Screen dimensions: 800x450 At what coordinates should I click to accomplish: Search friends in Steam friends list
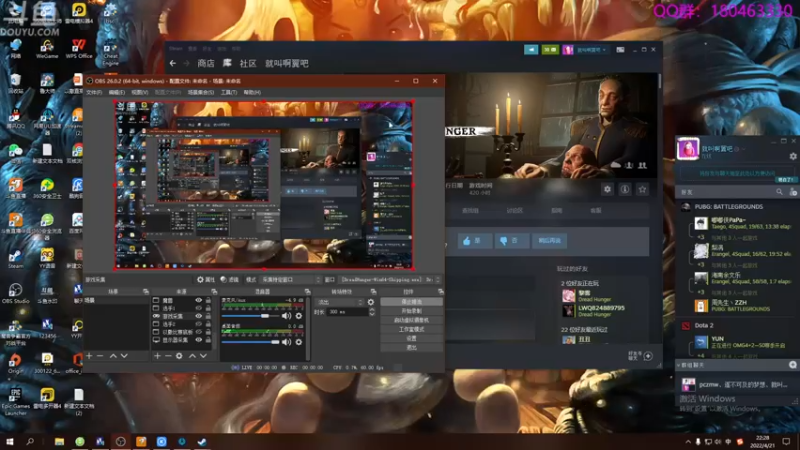pyautogui.click(x=779, y=192)
